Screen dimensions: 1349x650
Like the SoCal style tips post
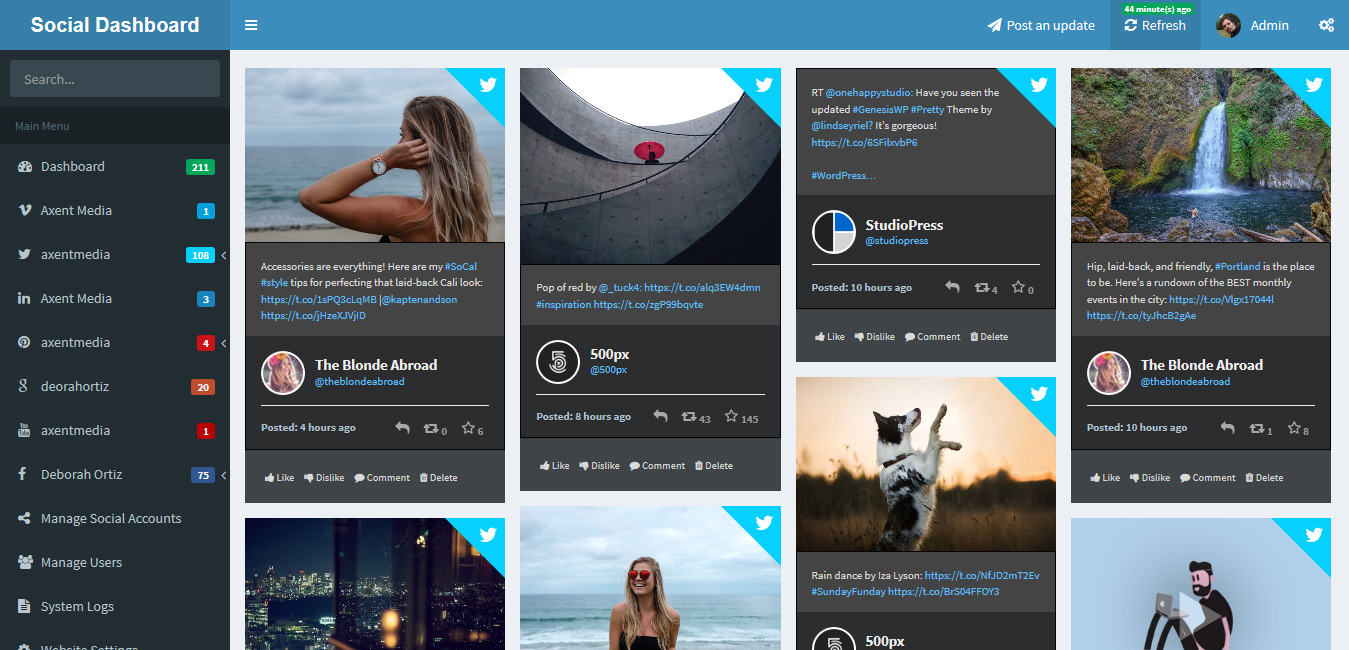pos(279,478)
